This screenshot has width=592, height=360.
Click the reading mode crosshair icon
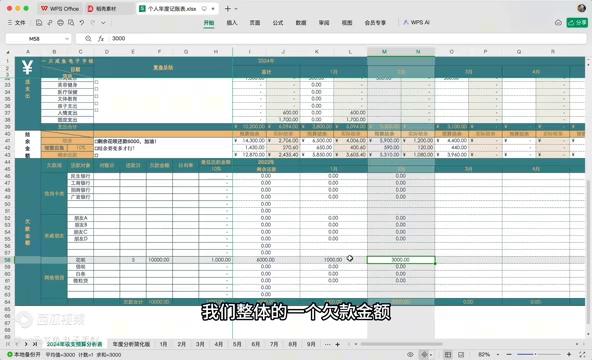point(424,355)
